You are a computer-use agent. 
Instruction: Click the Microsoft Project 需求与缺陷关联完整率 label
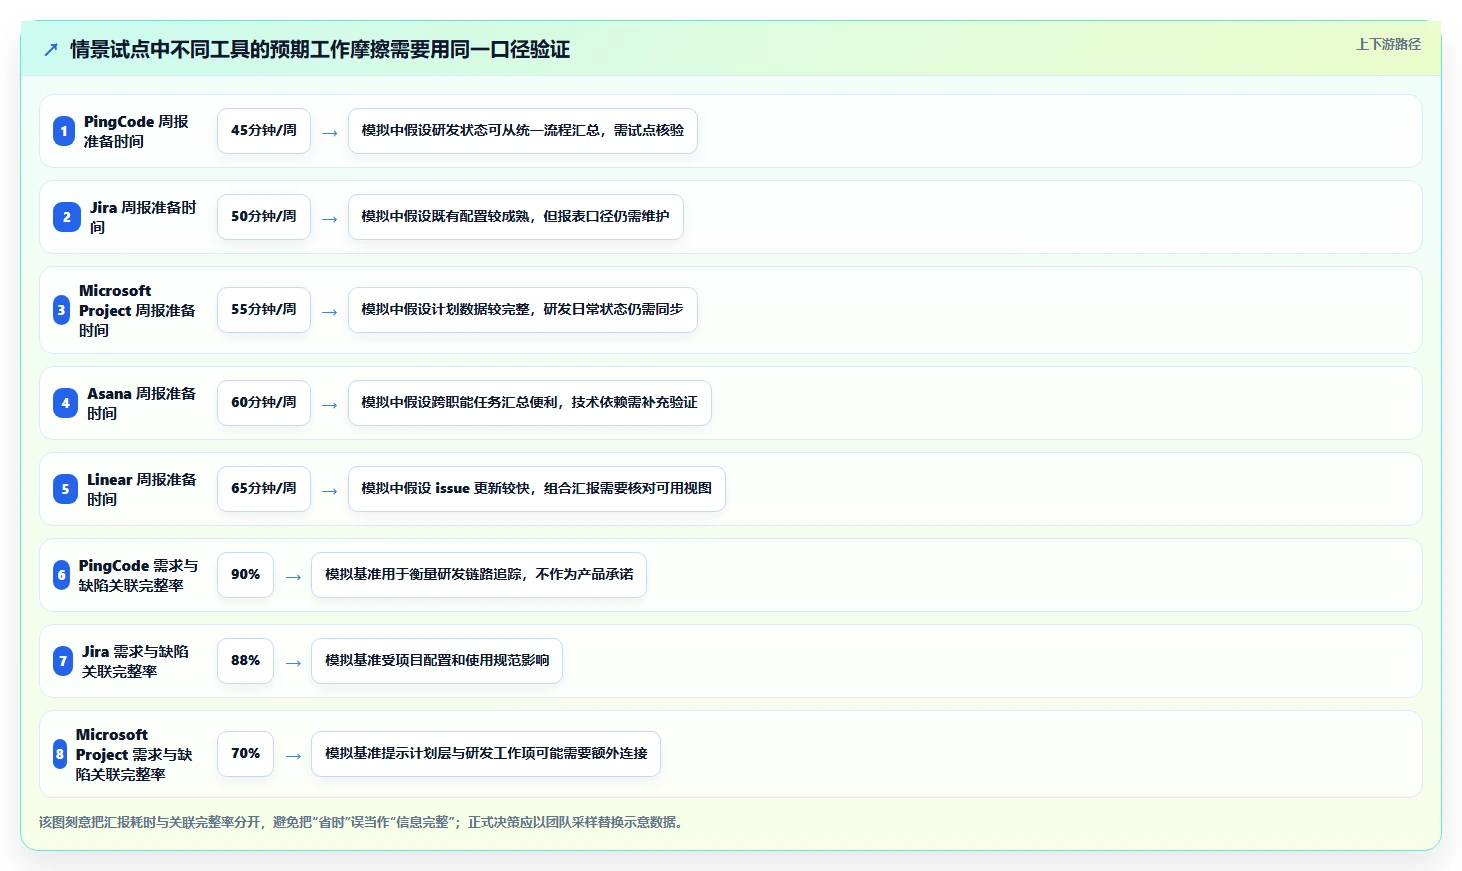click(135, 754)
